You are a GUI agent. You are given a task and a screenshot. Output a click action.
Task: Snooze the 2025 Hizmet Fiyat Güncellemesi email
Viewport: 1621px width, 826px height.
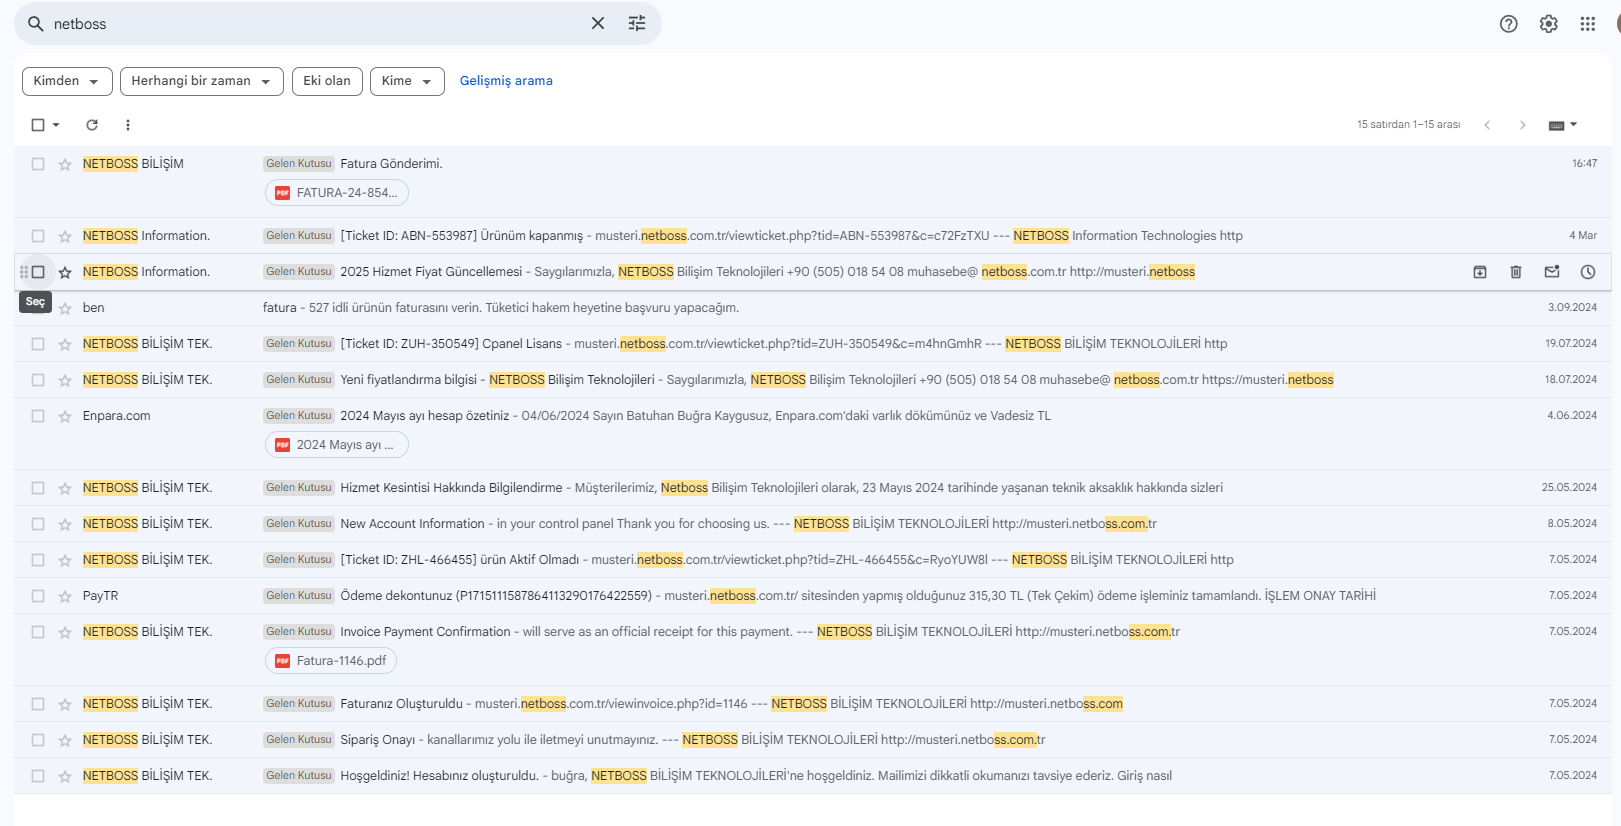click(x=1588, y=272)
